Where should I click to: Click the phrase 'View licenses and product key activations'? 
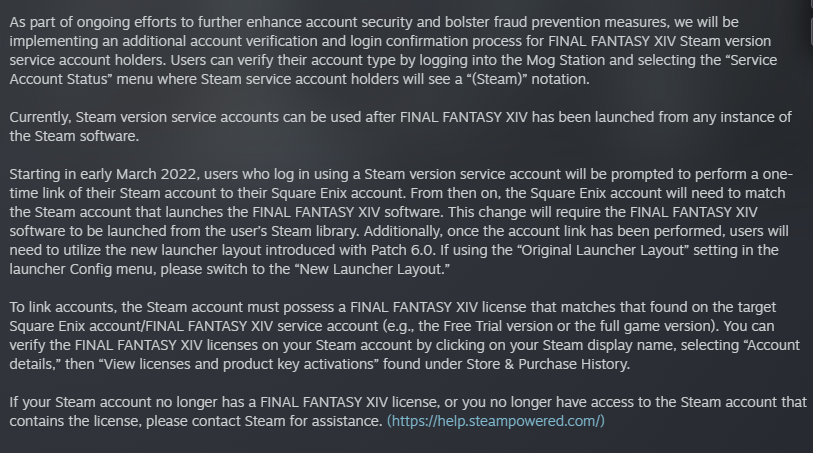tap(239, 364)
